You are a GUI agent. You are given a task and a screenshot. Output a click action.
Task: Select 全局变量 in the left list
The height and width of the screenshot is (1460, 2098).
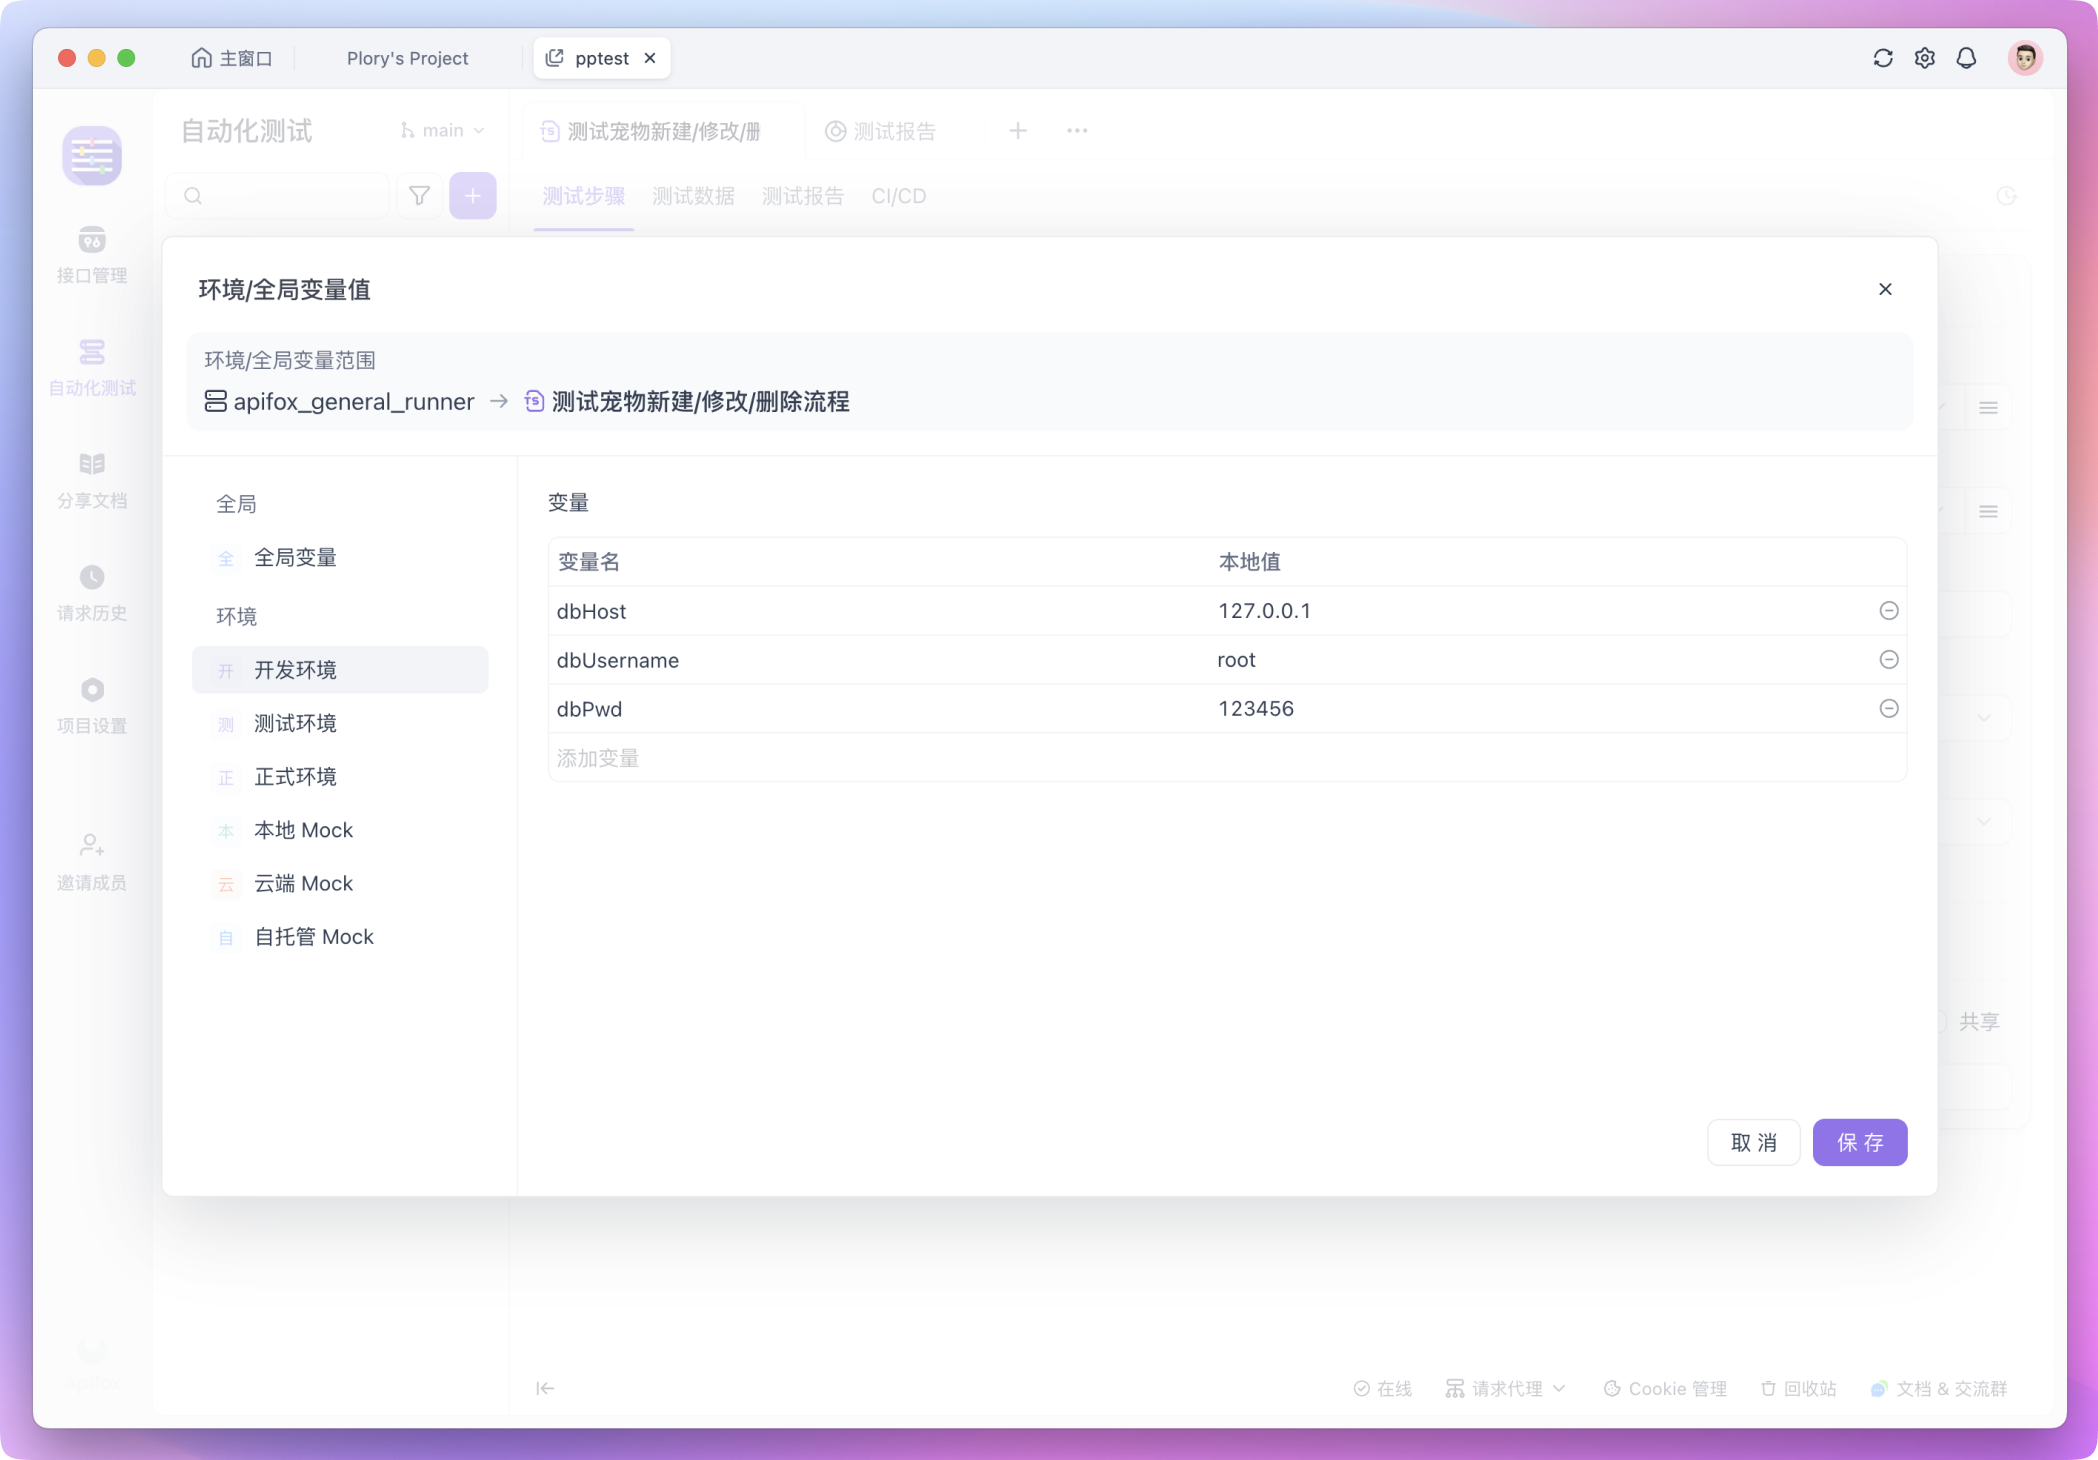pyautogui.click(x=295, y=558)
